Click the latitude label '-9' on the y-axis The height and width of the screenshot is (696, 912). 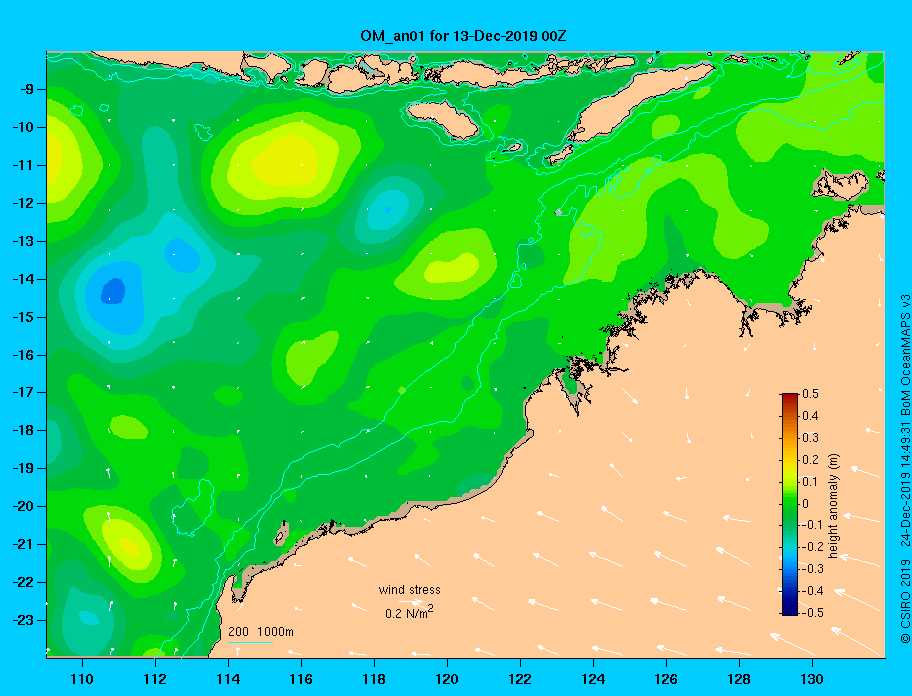(x=26, y=90)
